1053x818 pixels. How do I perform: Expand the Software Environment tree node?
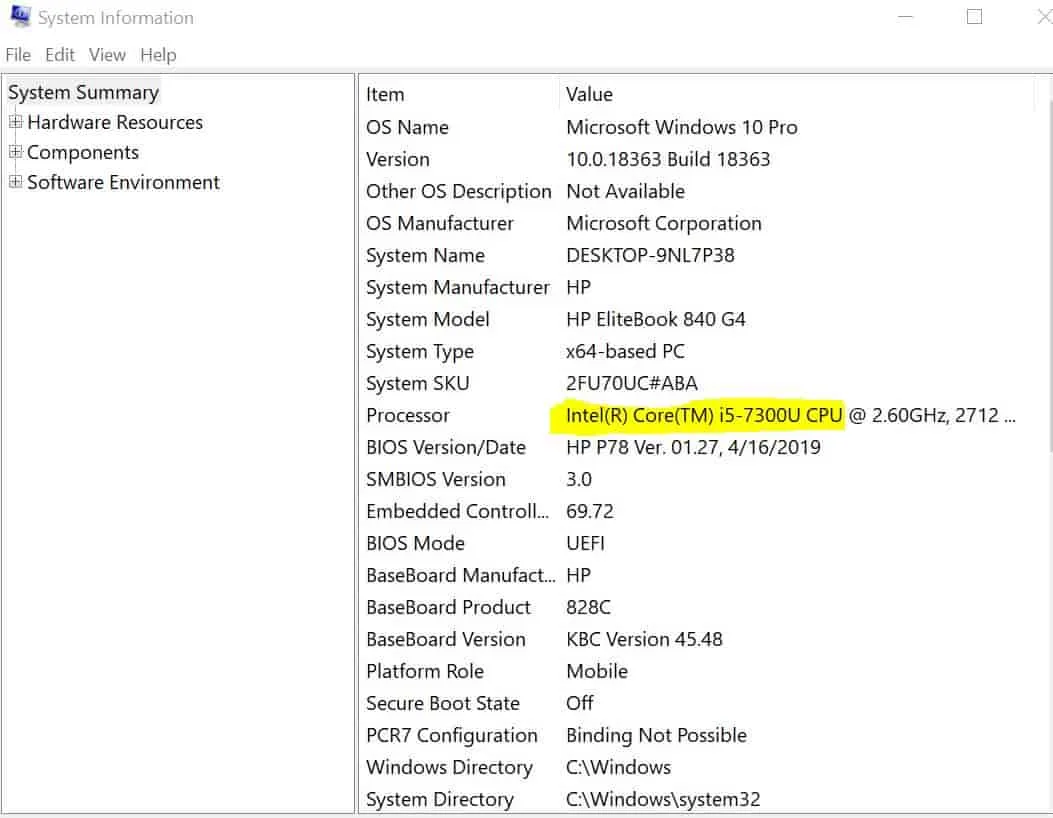coord(15,182)
